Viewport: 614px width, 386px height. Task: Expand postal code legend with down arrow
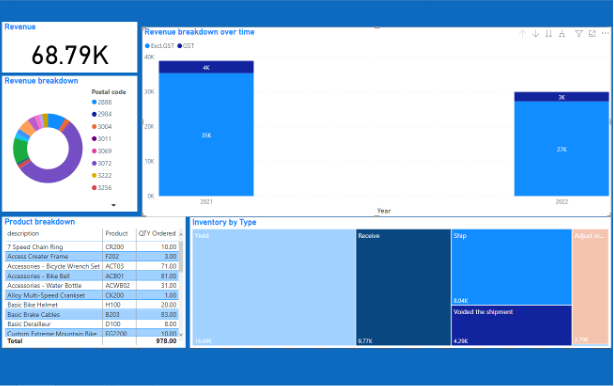coord(114,205)
